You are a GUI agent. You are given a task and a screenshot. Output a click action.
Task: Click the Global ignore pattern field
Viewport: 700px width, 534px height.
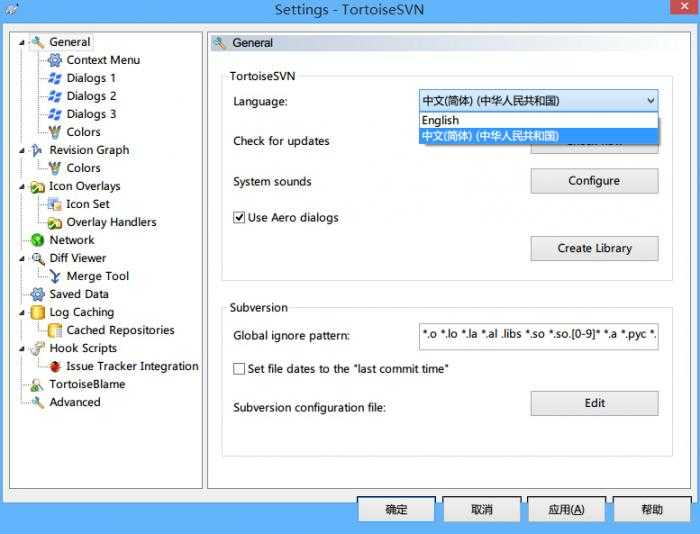tap(538, 336)
